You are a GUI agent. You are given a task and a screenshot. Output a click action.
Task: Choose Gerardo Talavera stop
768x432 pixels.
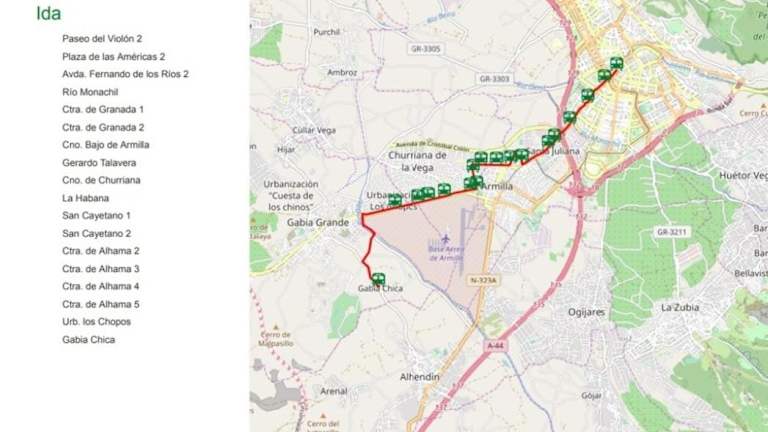[x=99, y=163]
